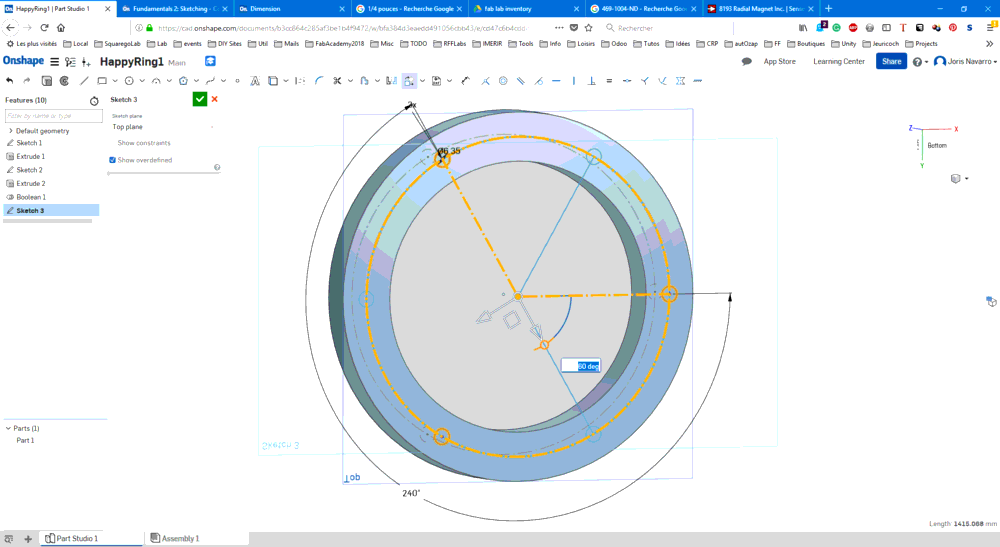Select Extrude 2 in the feature list

[30, 184]
